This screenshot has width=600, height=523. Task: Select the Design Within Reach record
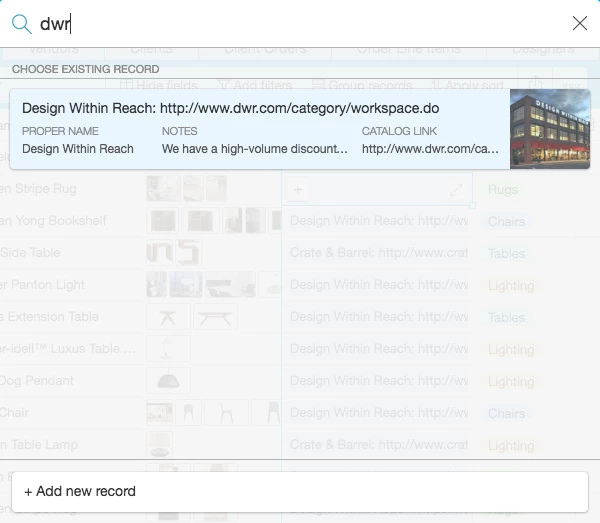(x=300, y=129)
